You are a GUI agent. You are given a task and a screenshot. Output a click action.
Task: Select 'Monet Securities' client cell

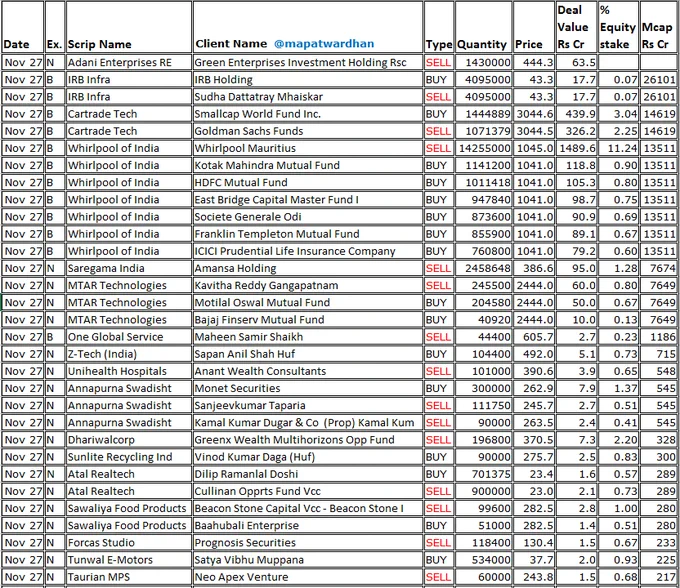308,389
